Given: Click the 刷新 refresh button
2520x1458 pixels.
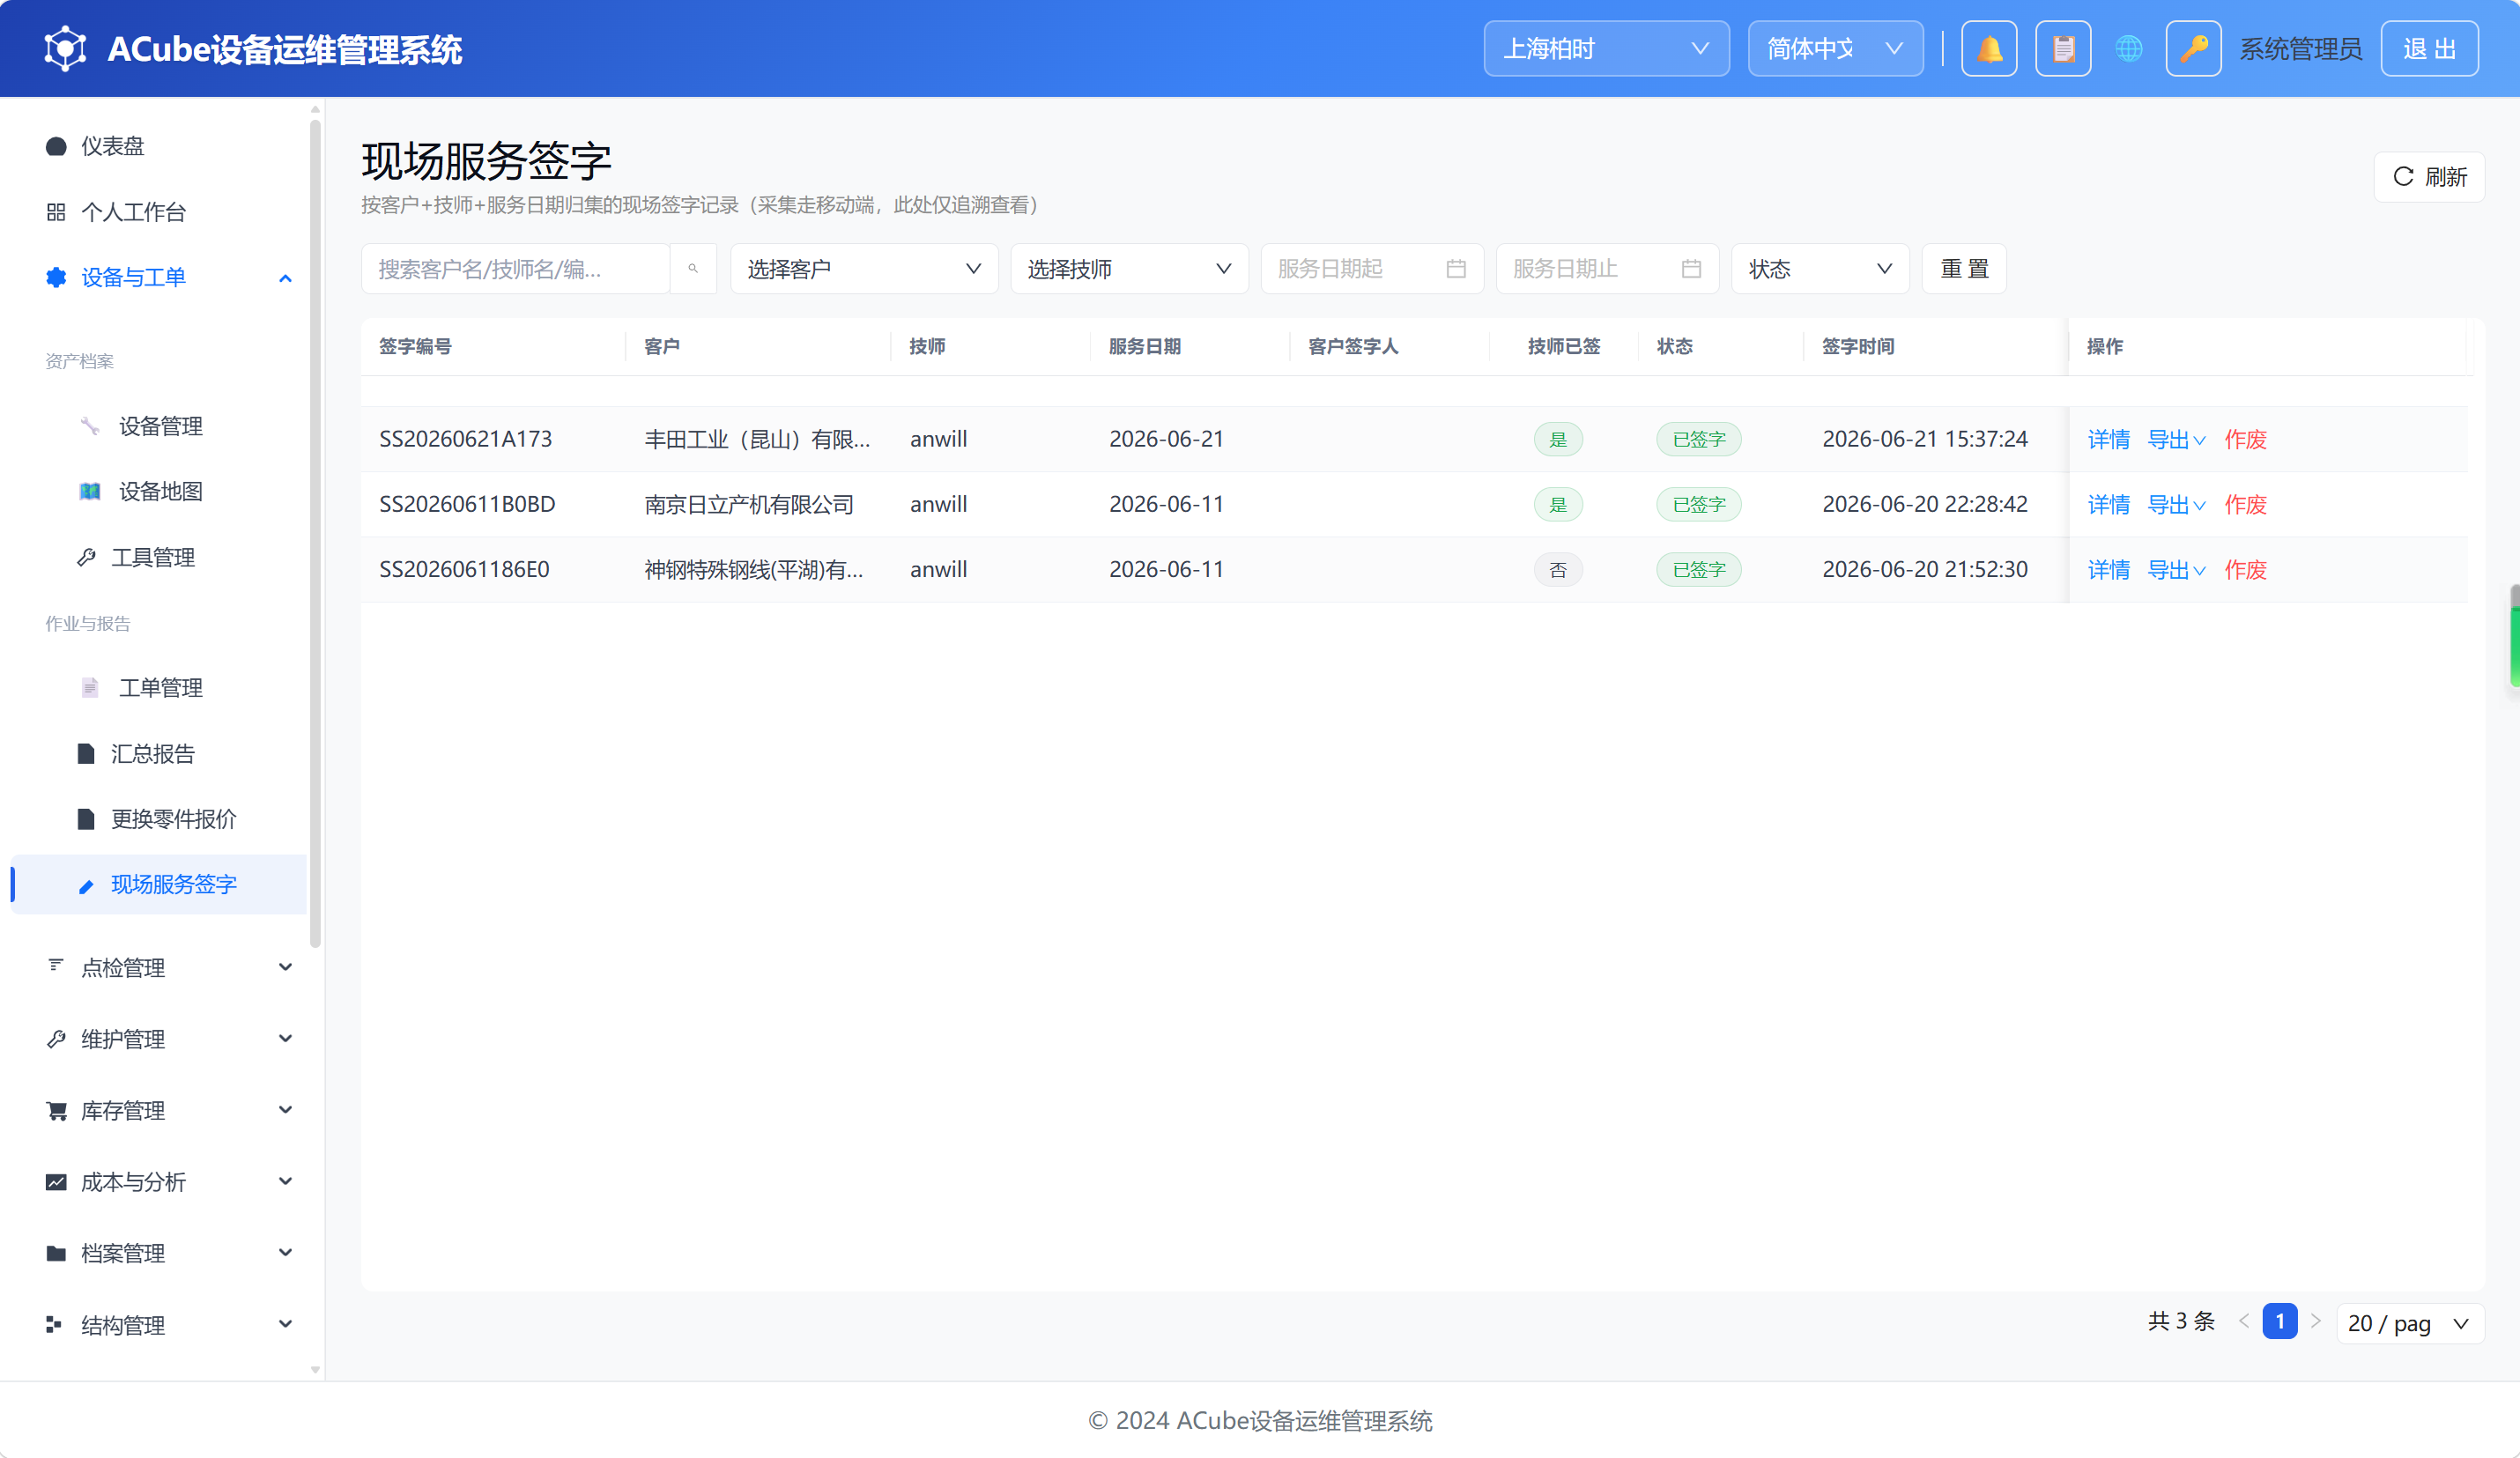Looking at the screenshot, I should [2429, 177].
